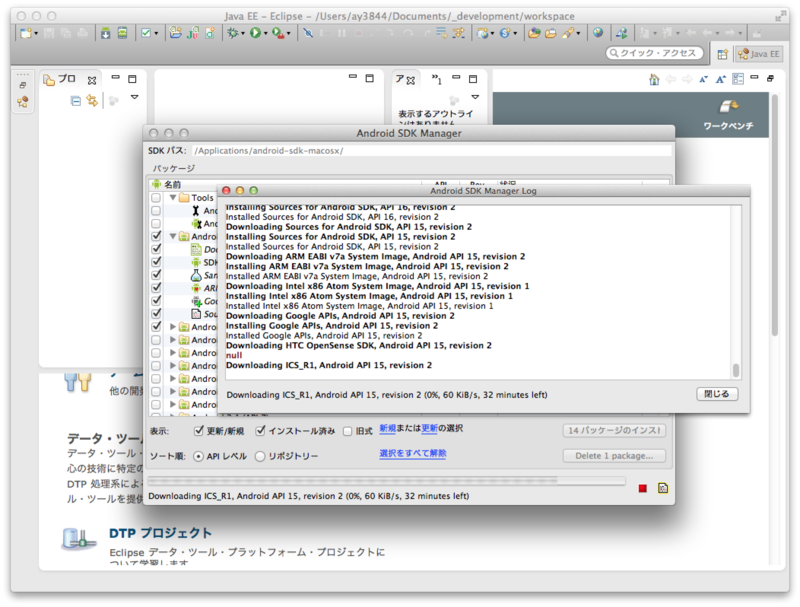This screenshot has width=800, height=607.
Task: Click the green Run button icon
Action: [255, 33]
